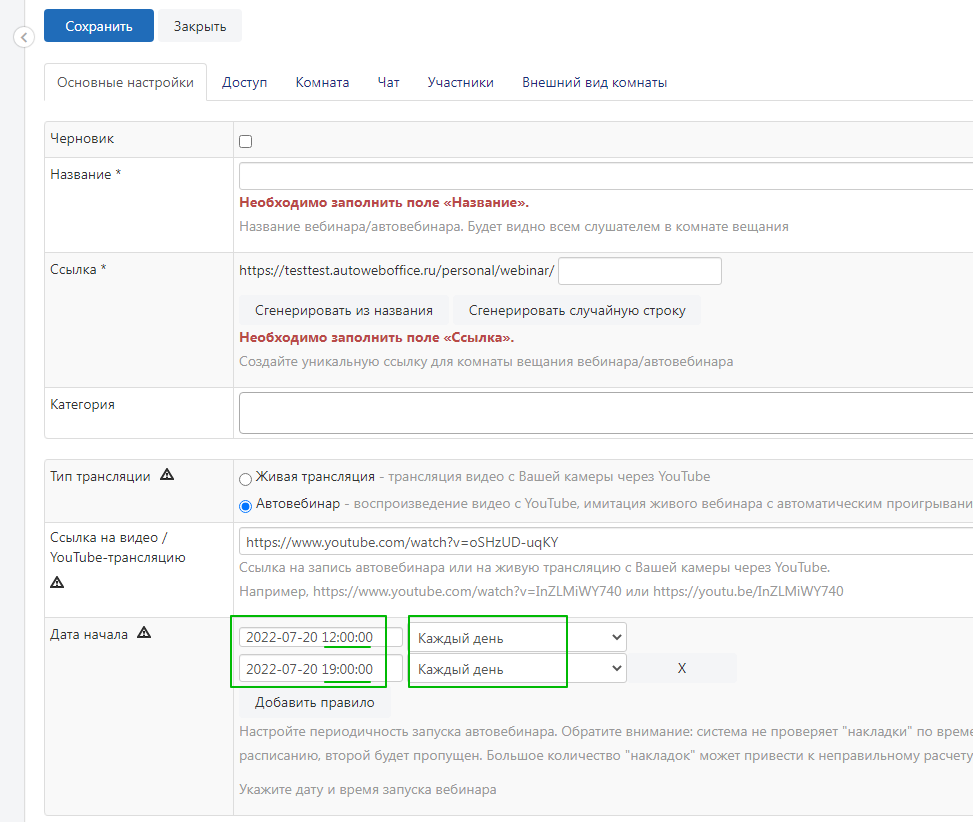This screenshot has width=973, height=822.
Task: Switch to the Участники tab
Action: (x=460, y=83)
